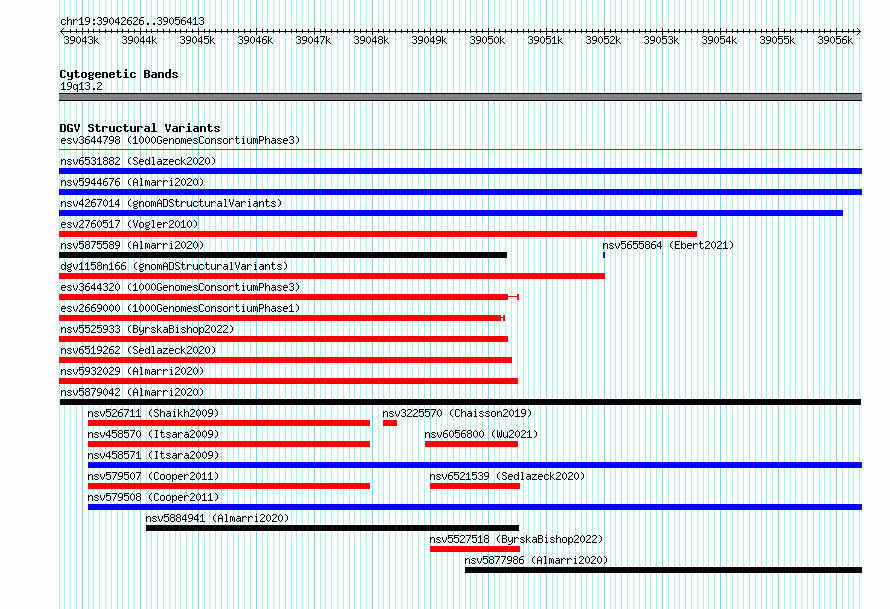Viewport: 890px width, 609px height.
Task: Click the black bar under nsv5879042
Action: click(460, 402)
